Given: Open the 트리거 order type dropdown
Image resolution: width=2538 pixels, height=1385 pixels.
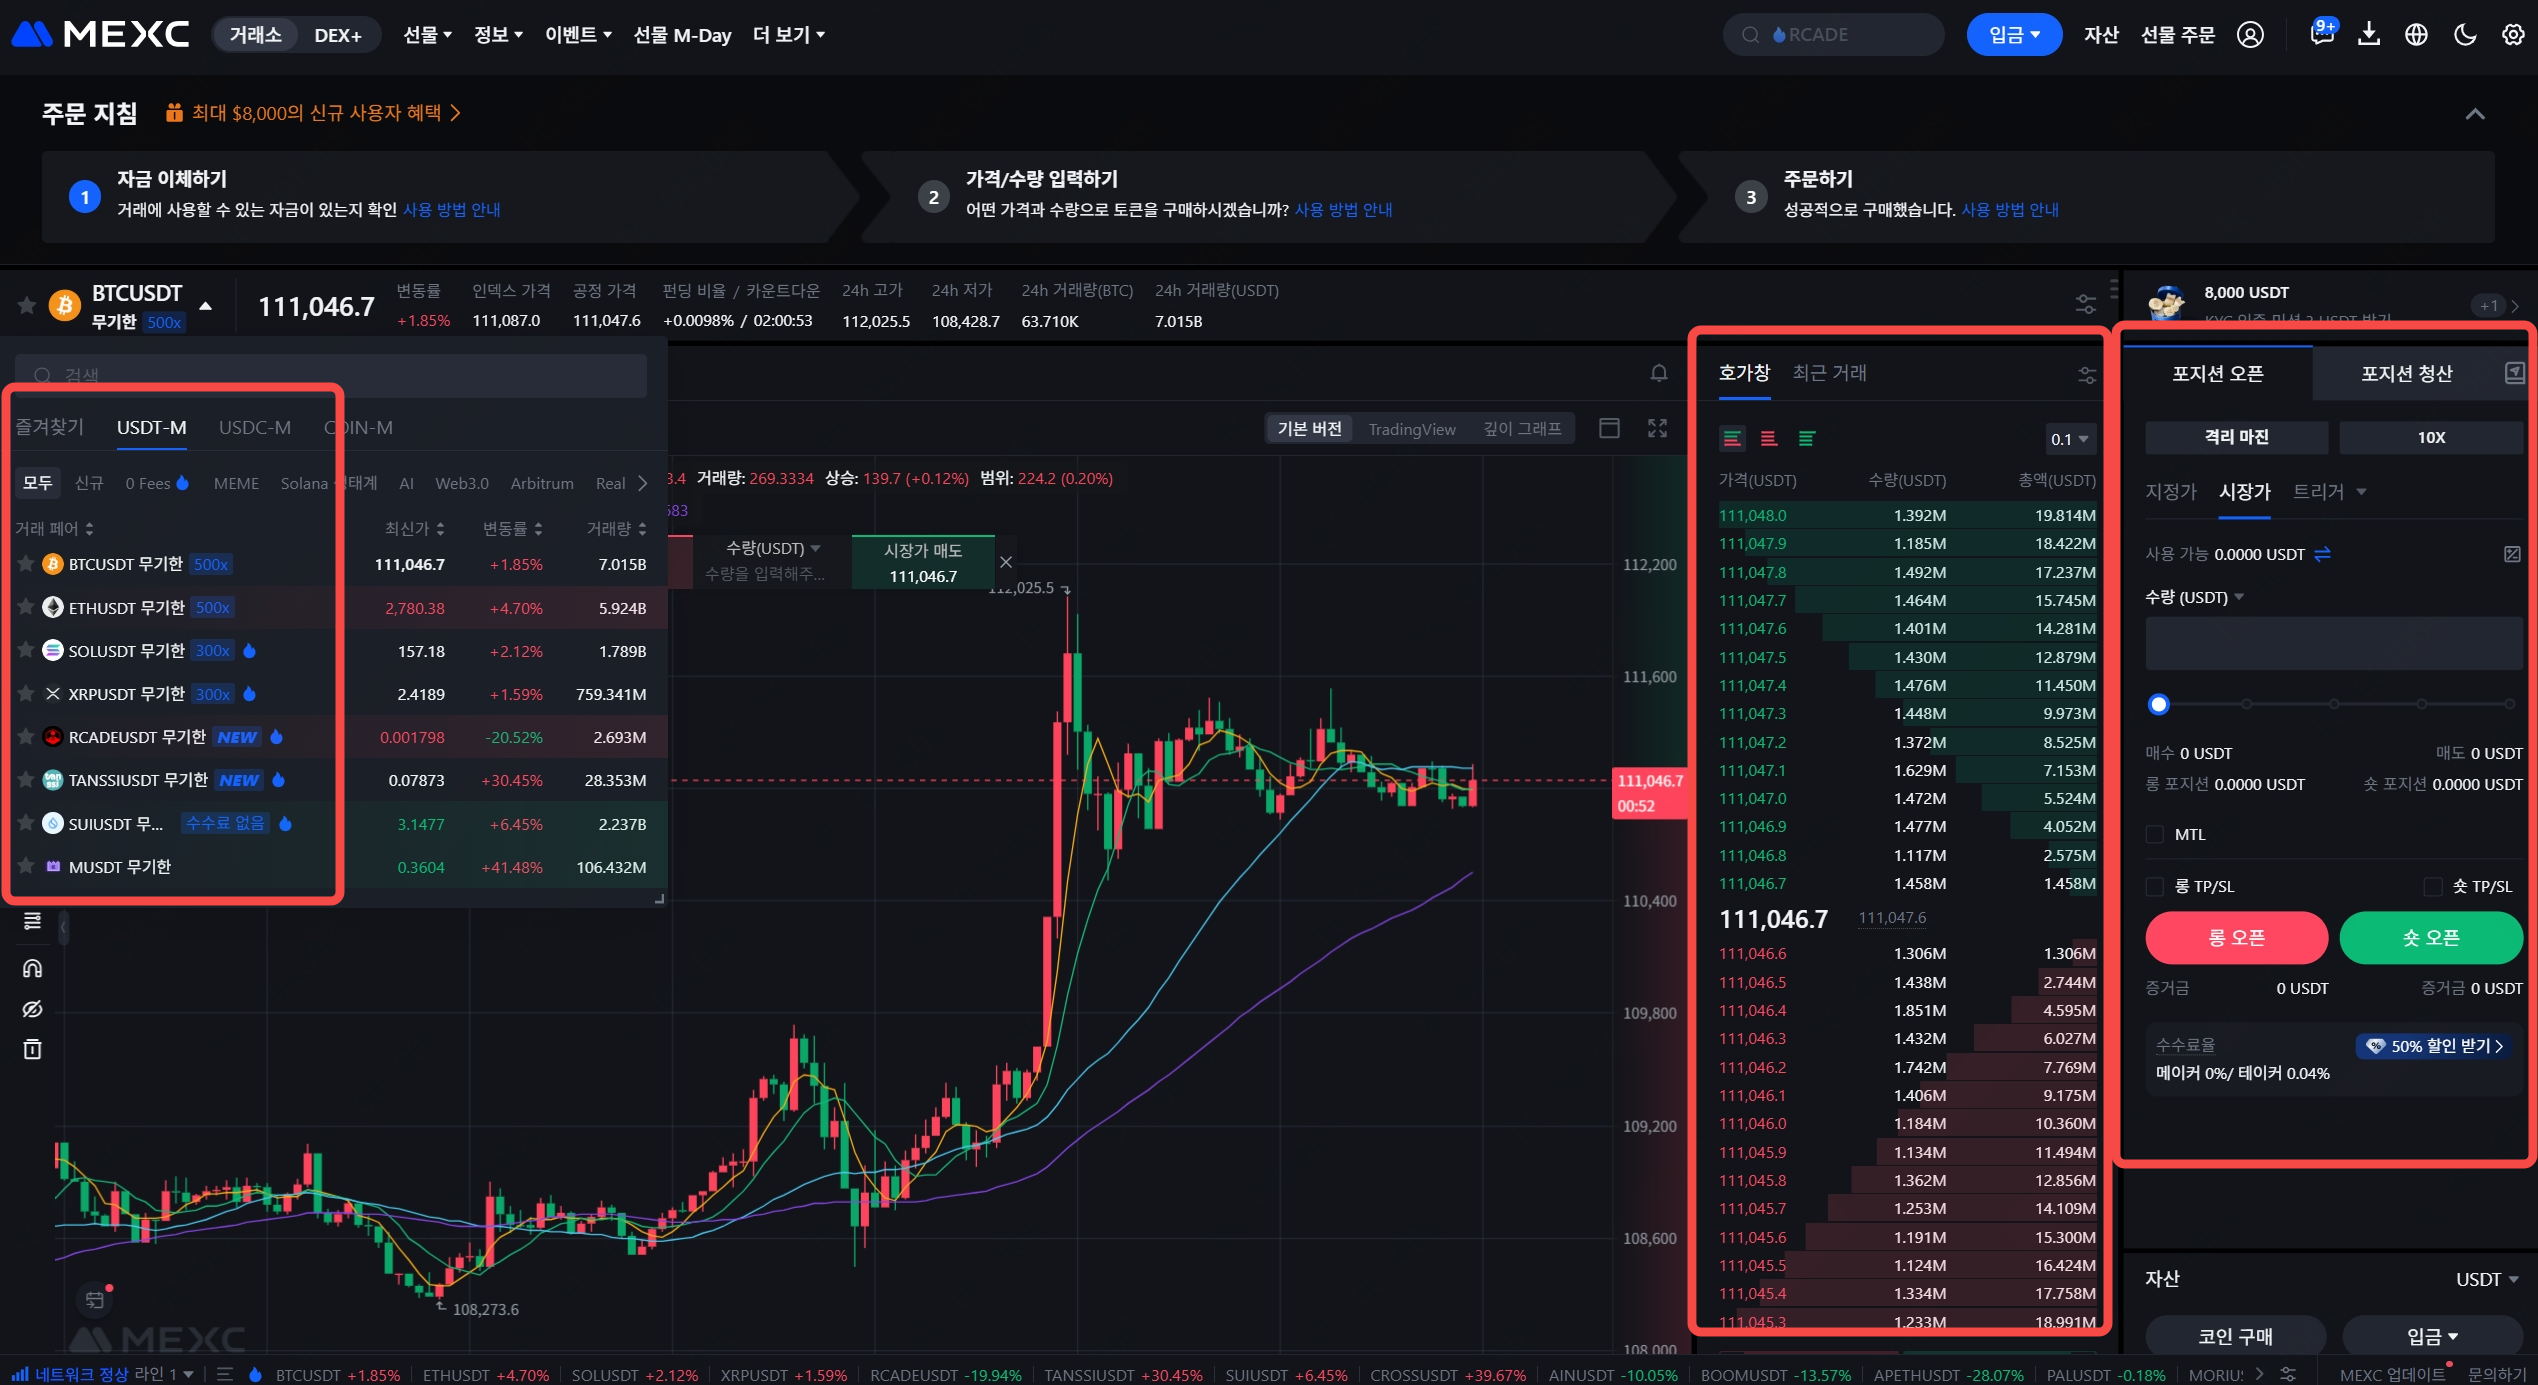Looking at the screenshot, I should coord(2329,491).
